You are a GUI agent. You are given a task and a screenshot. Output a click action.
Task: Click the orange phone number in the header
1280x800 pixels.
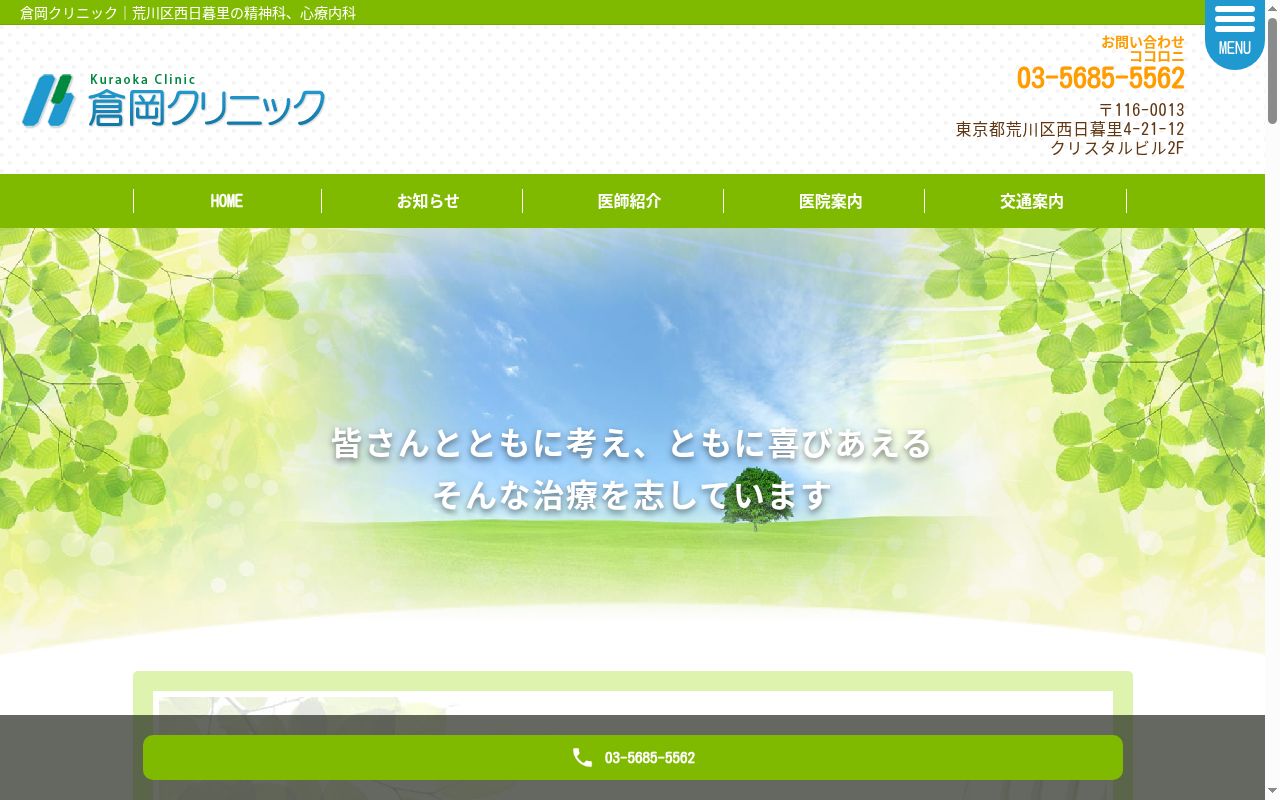coord(1100,78)
